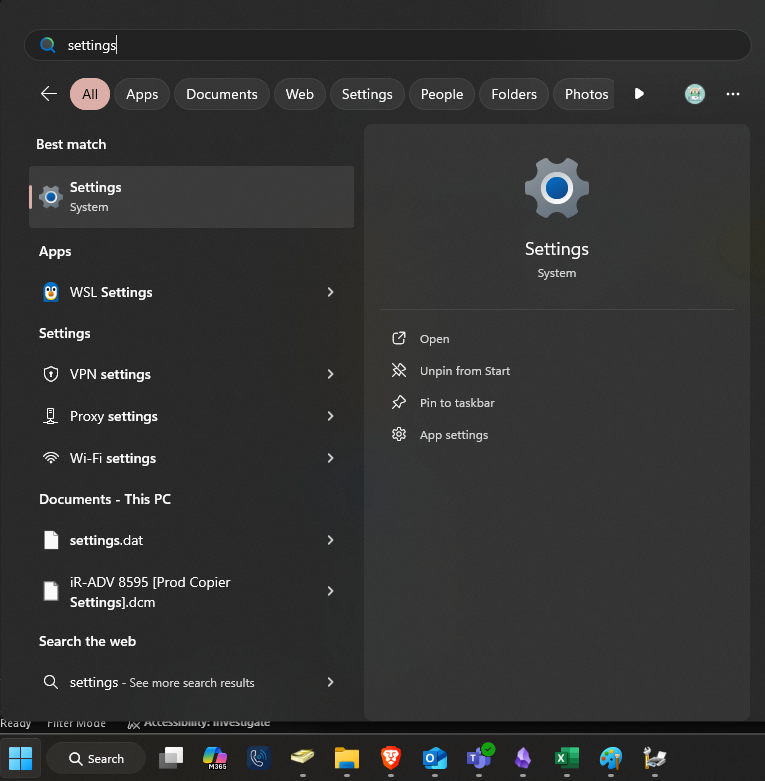
Task: Click the large Settings gear in preview pane
Action: click(557, 188)
